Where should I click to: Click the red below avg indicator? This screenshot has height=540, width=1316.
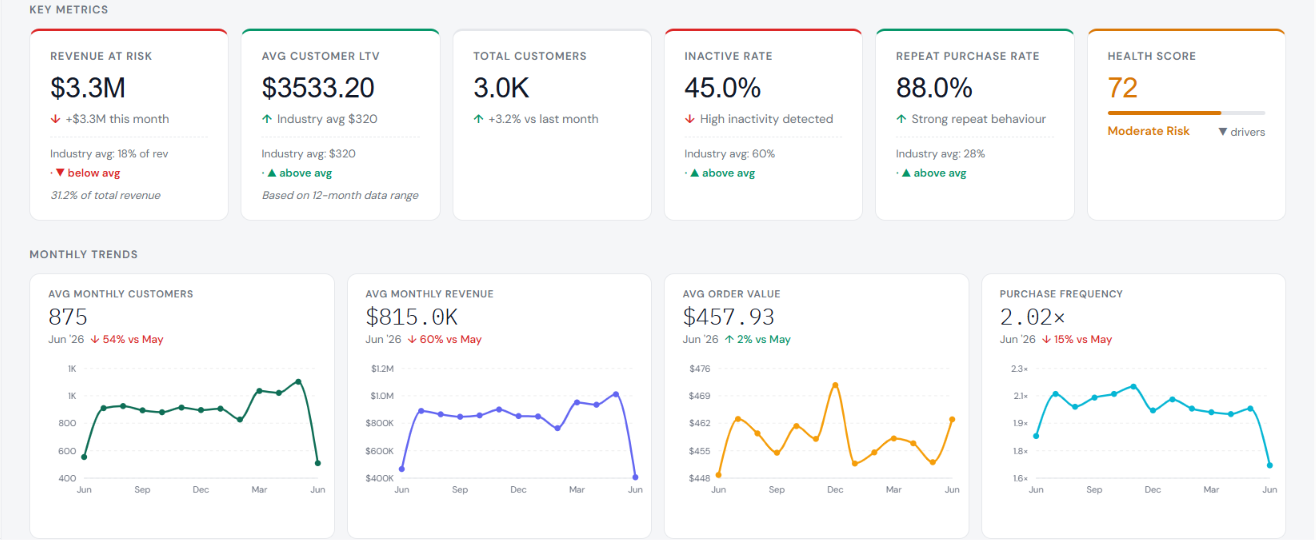point(87,173)
